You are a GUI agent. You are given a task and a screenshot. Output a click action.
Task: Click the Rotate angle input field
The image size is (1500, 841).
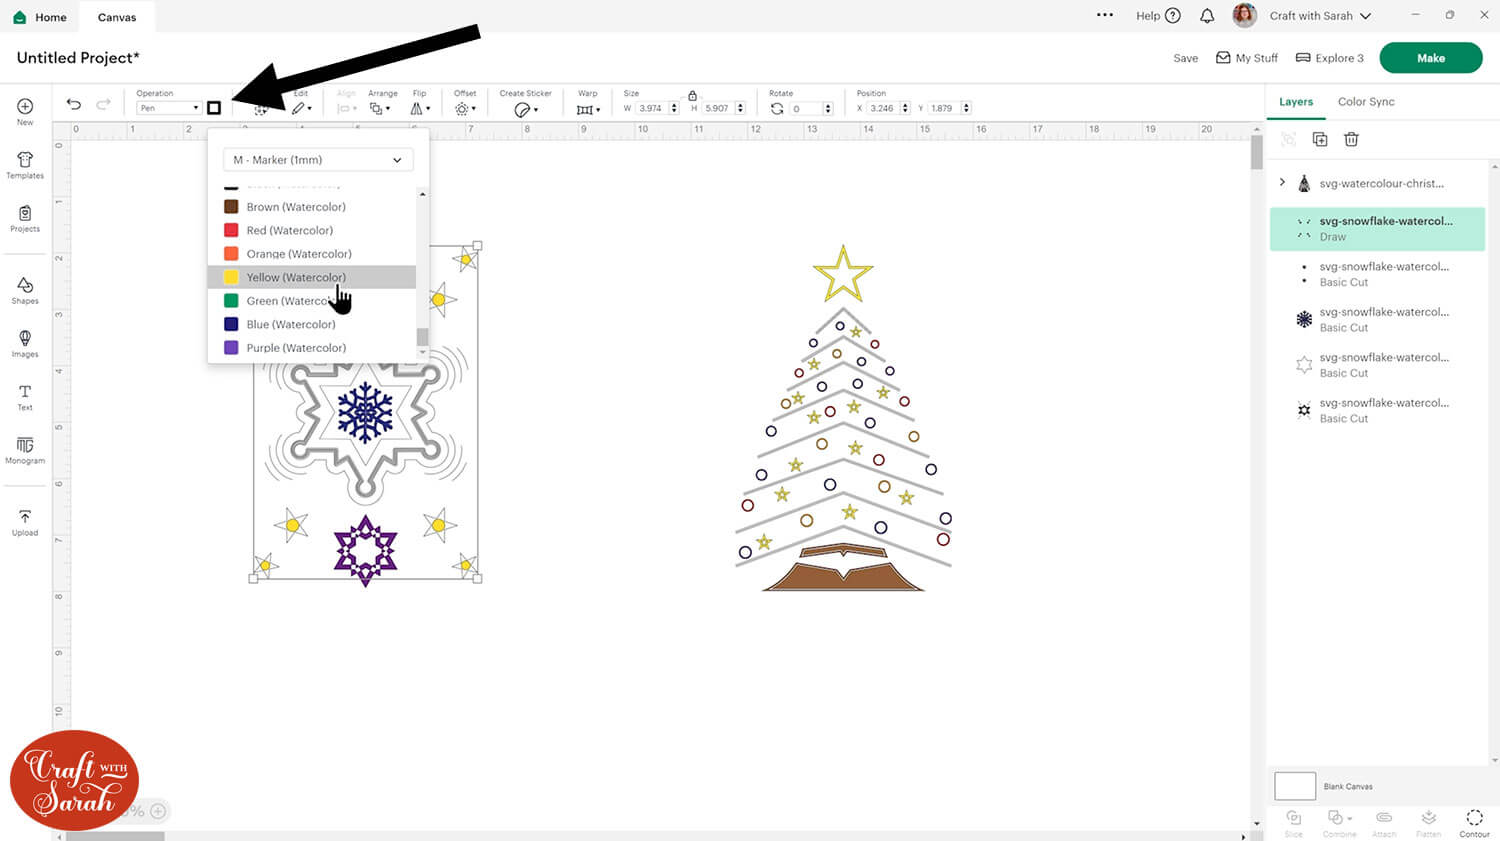click(805, 108)
